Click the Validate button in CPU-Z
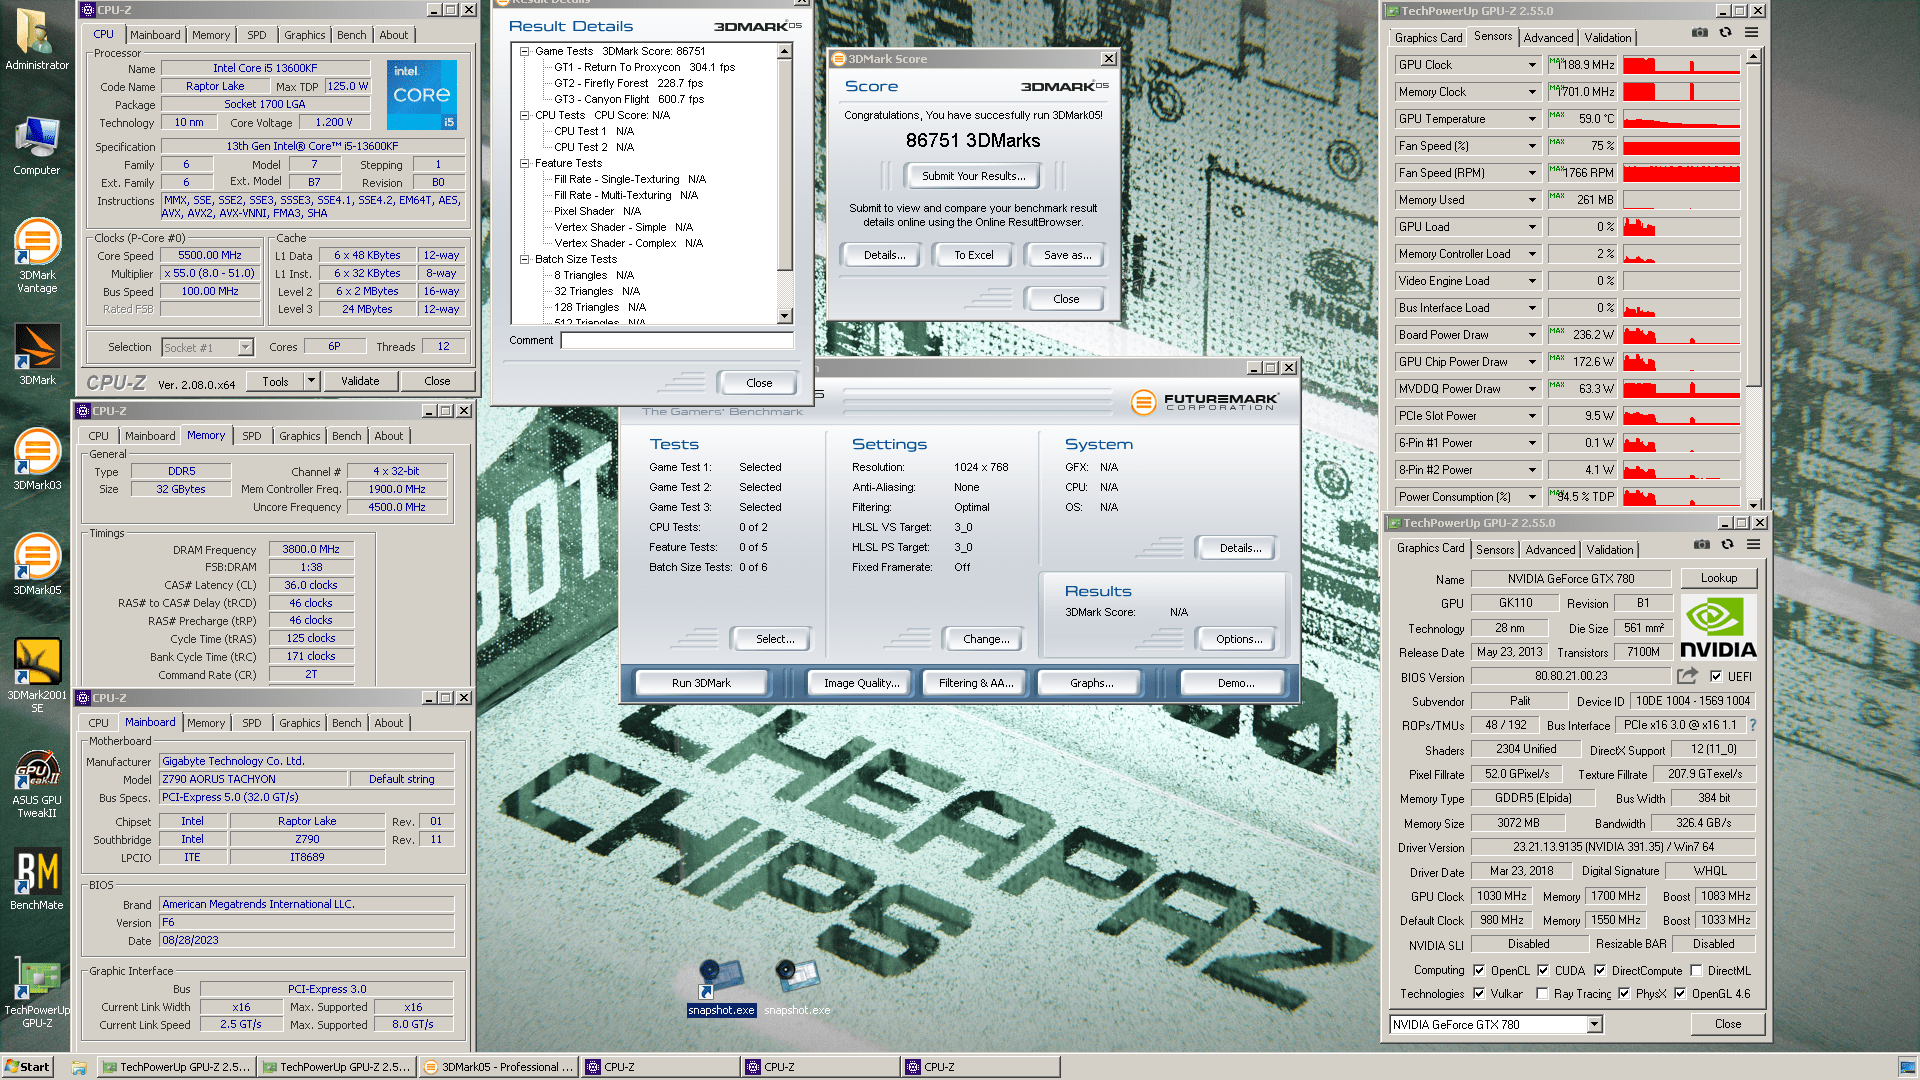 coord(360,381)
